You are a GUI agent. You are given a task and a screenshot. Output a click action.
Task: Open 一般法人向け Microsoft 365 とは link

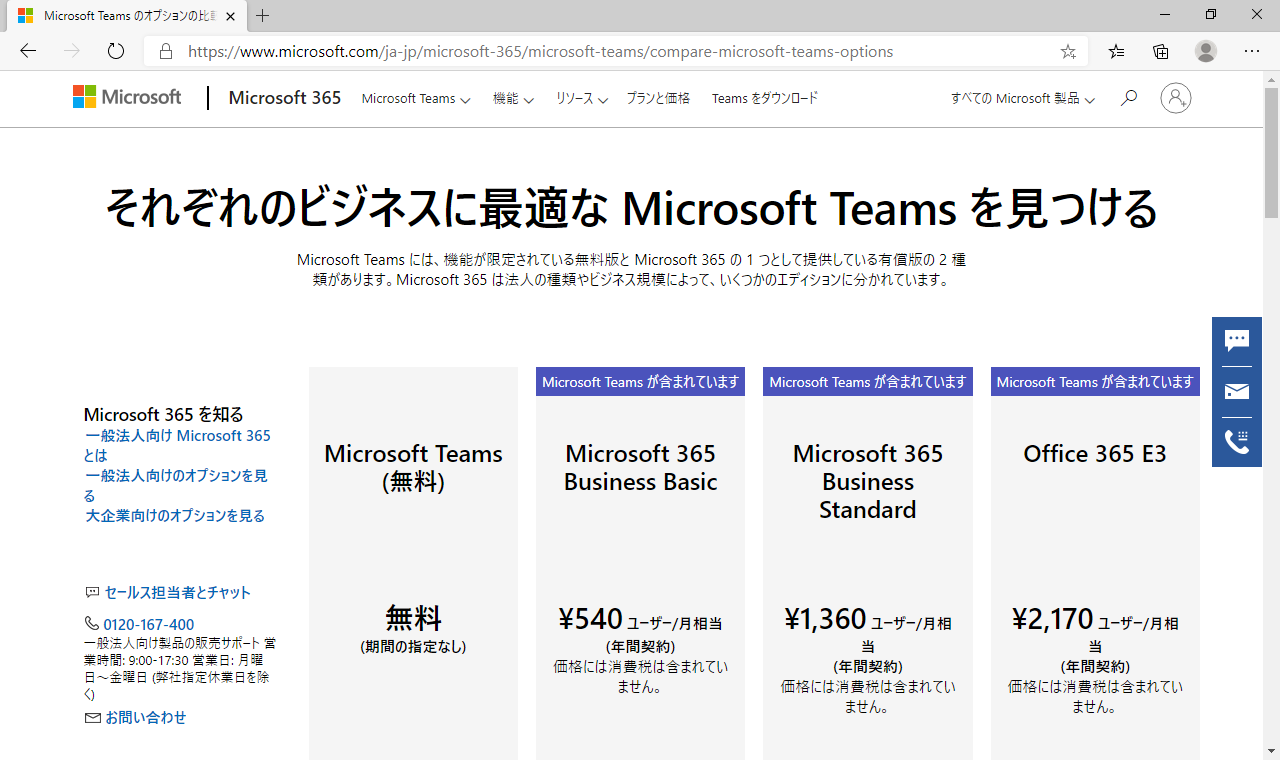click(178, 445)
